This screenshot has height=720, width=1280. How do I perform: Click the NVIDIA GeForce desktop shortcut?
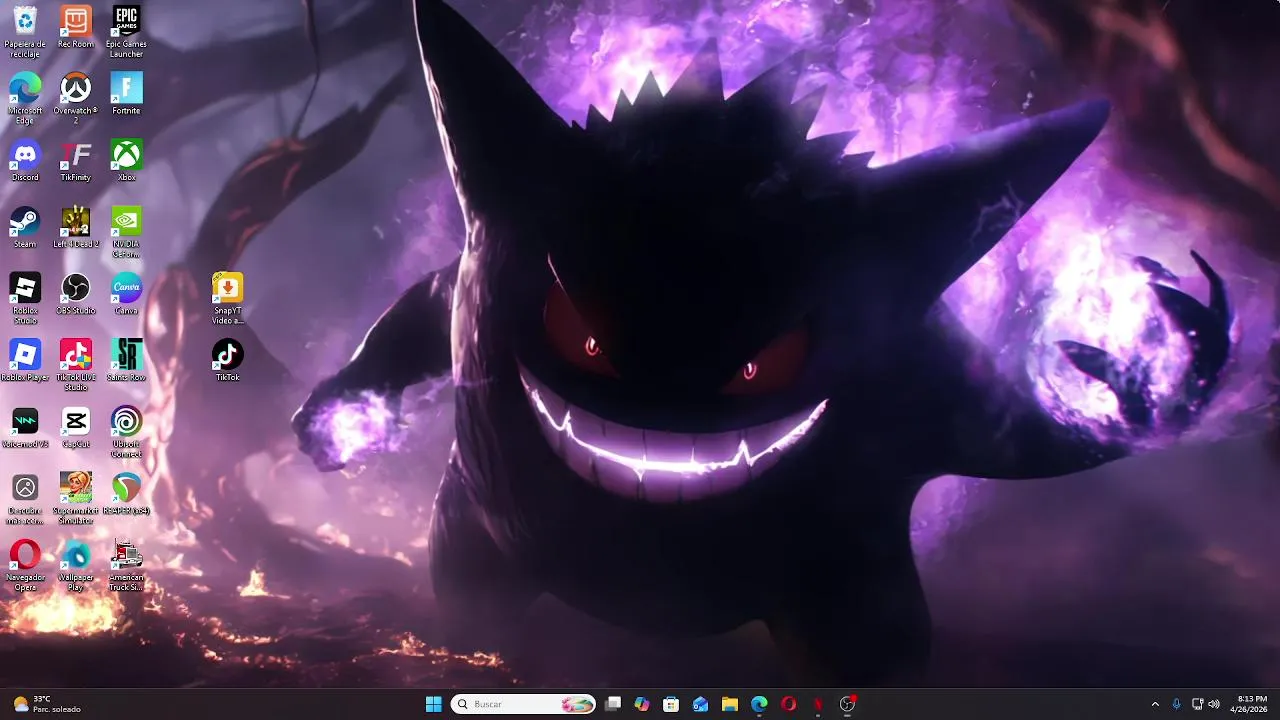pyautogui.click(x=126, y=231)
